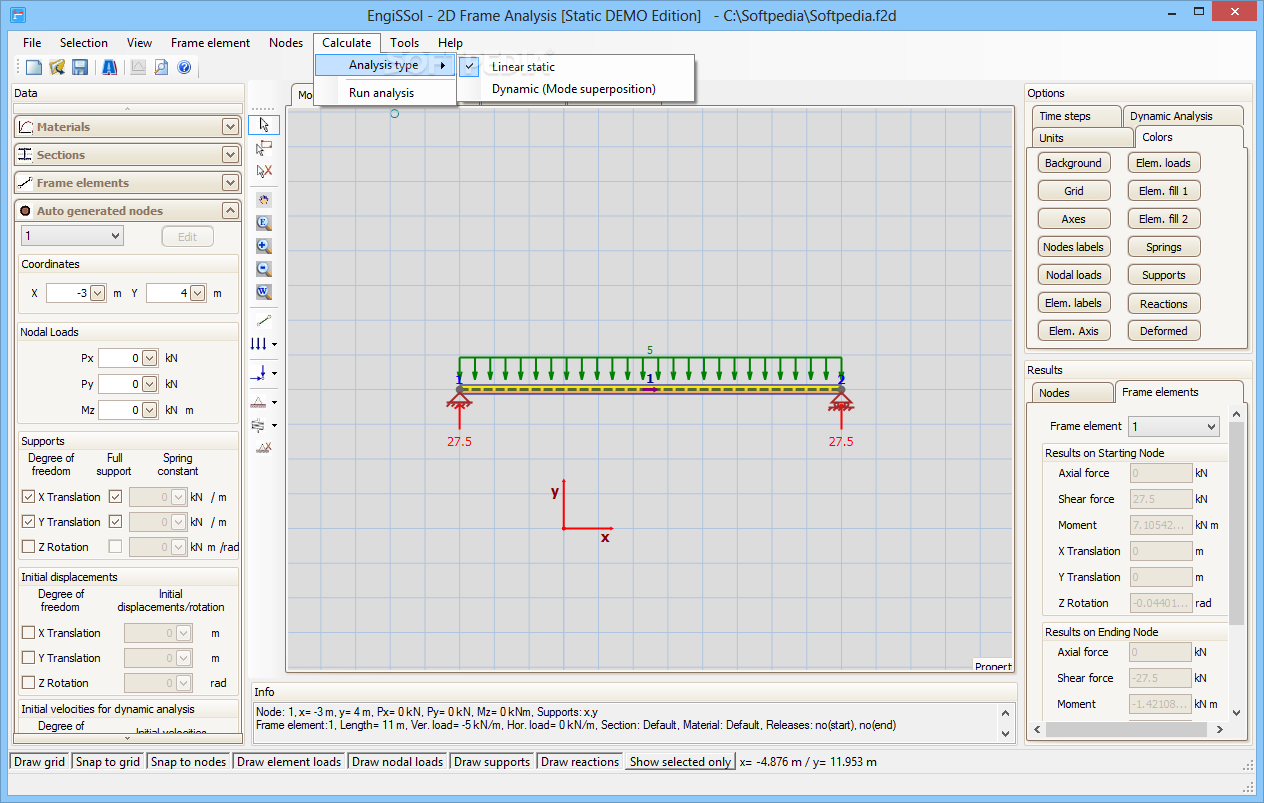Click the Reactions color button
The height and width of the screenshot is (803, 1264).
coord(1164,304)
